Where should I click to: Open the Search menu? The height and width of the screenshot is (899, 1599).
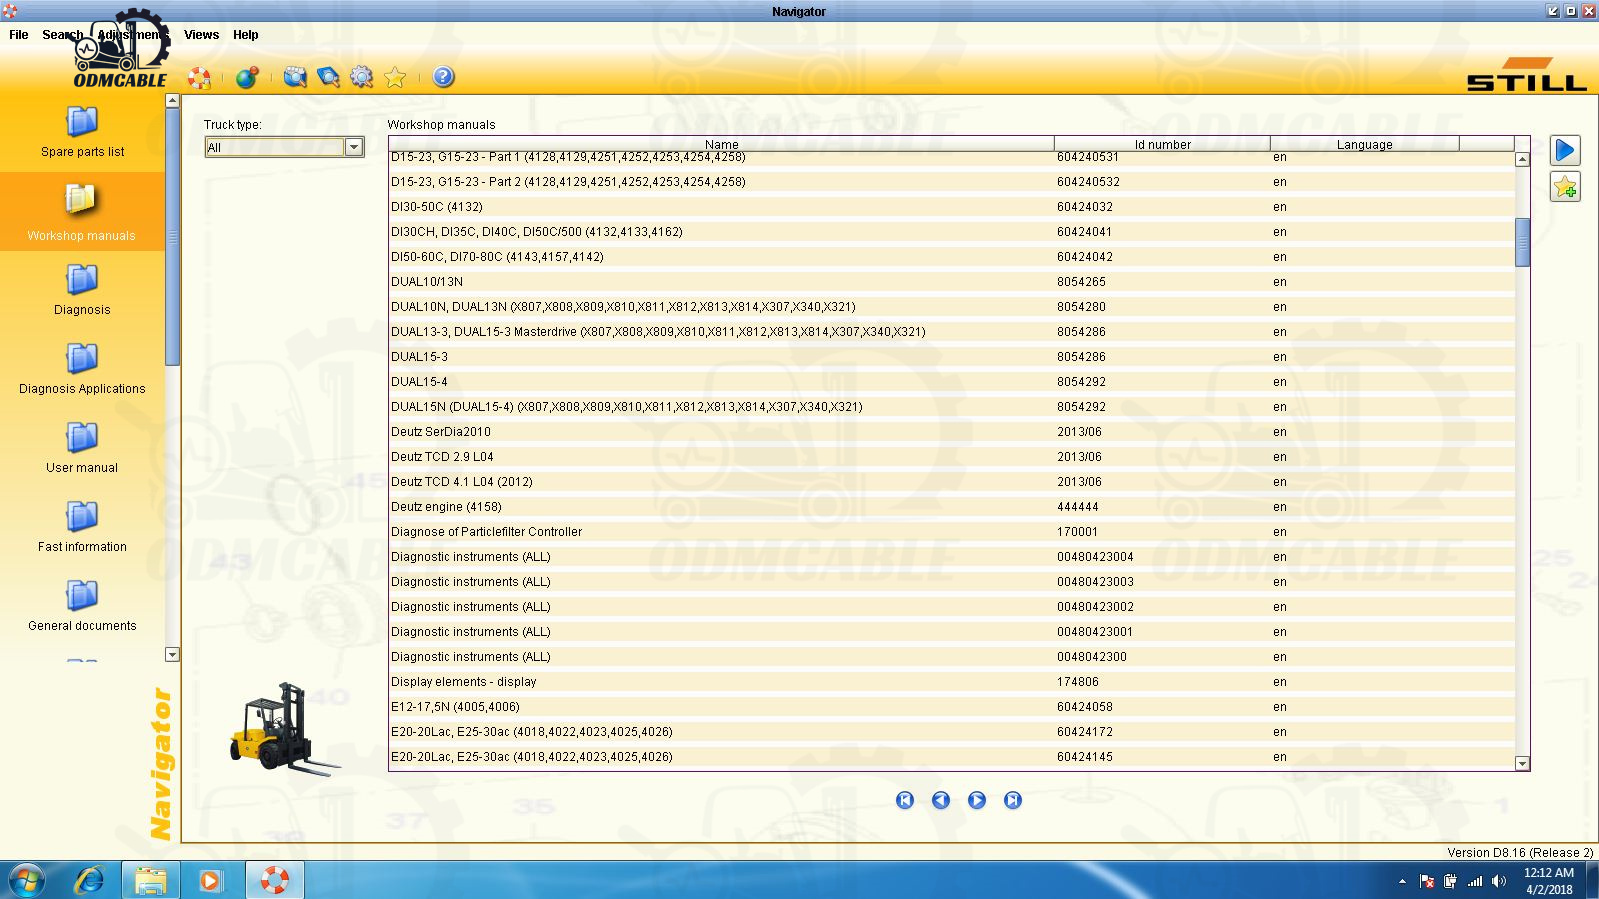point(62,34)
